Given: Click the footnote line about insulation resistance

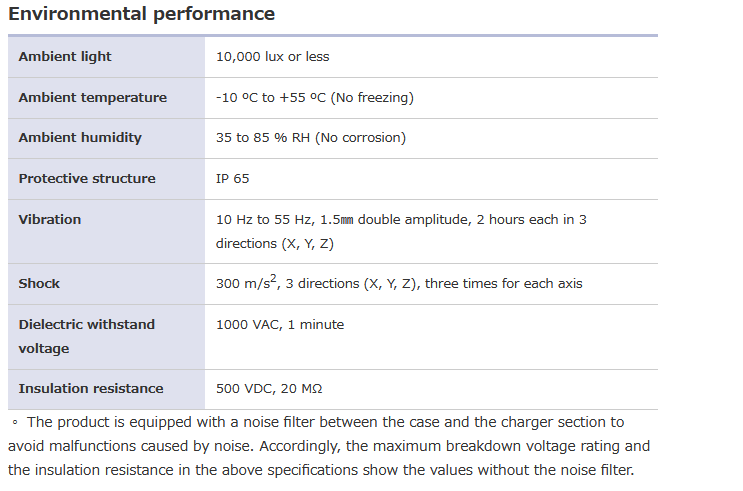Looking at the screenshot, I should (x=321, y=470).
